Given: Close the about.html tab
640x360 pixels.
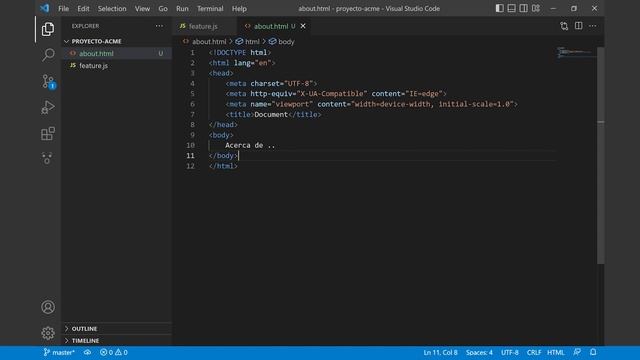Looking at the screenshot, I should click(x=303, y=26).
